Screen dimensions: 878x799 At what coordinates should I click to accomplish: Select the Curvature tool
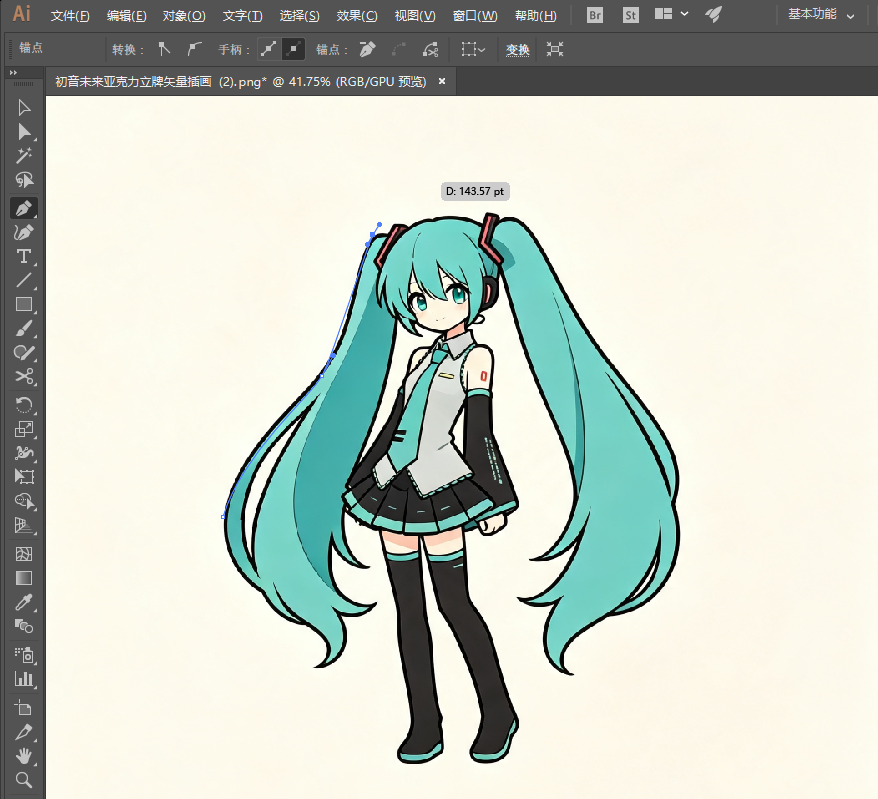[x=24, y=232]
